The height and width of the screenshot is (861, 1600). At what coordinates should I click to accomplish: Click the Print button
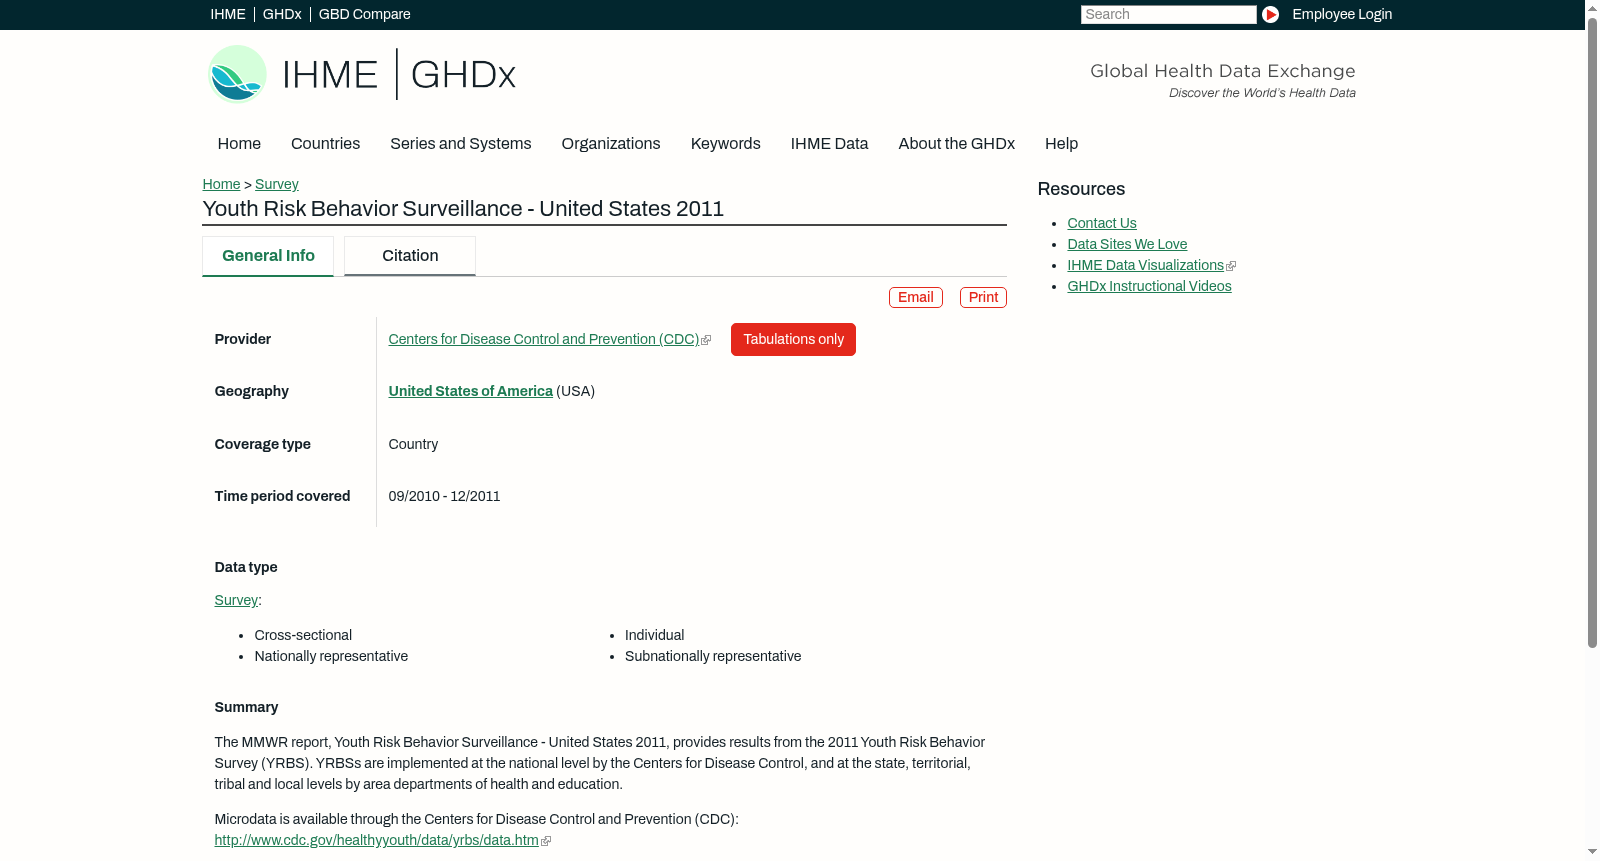coord(983,297)
